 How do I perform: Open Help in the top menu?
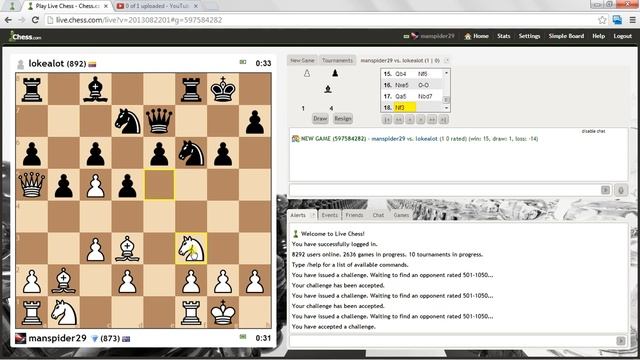tap(598, 36)
